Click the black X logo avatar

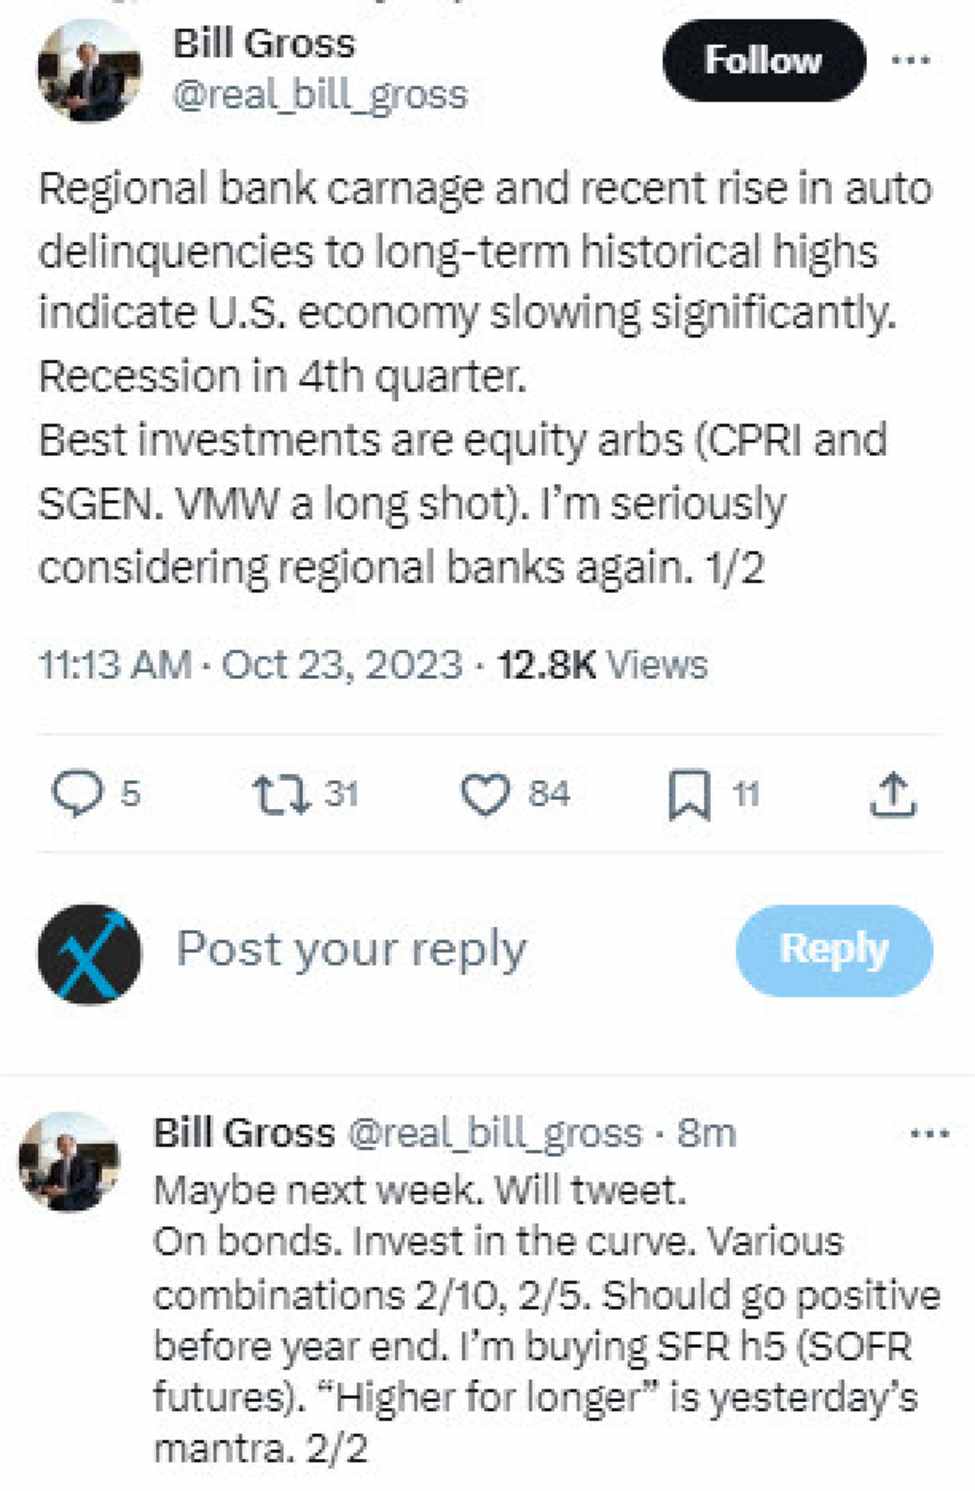pyautogui.click(x=89, y=954)
